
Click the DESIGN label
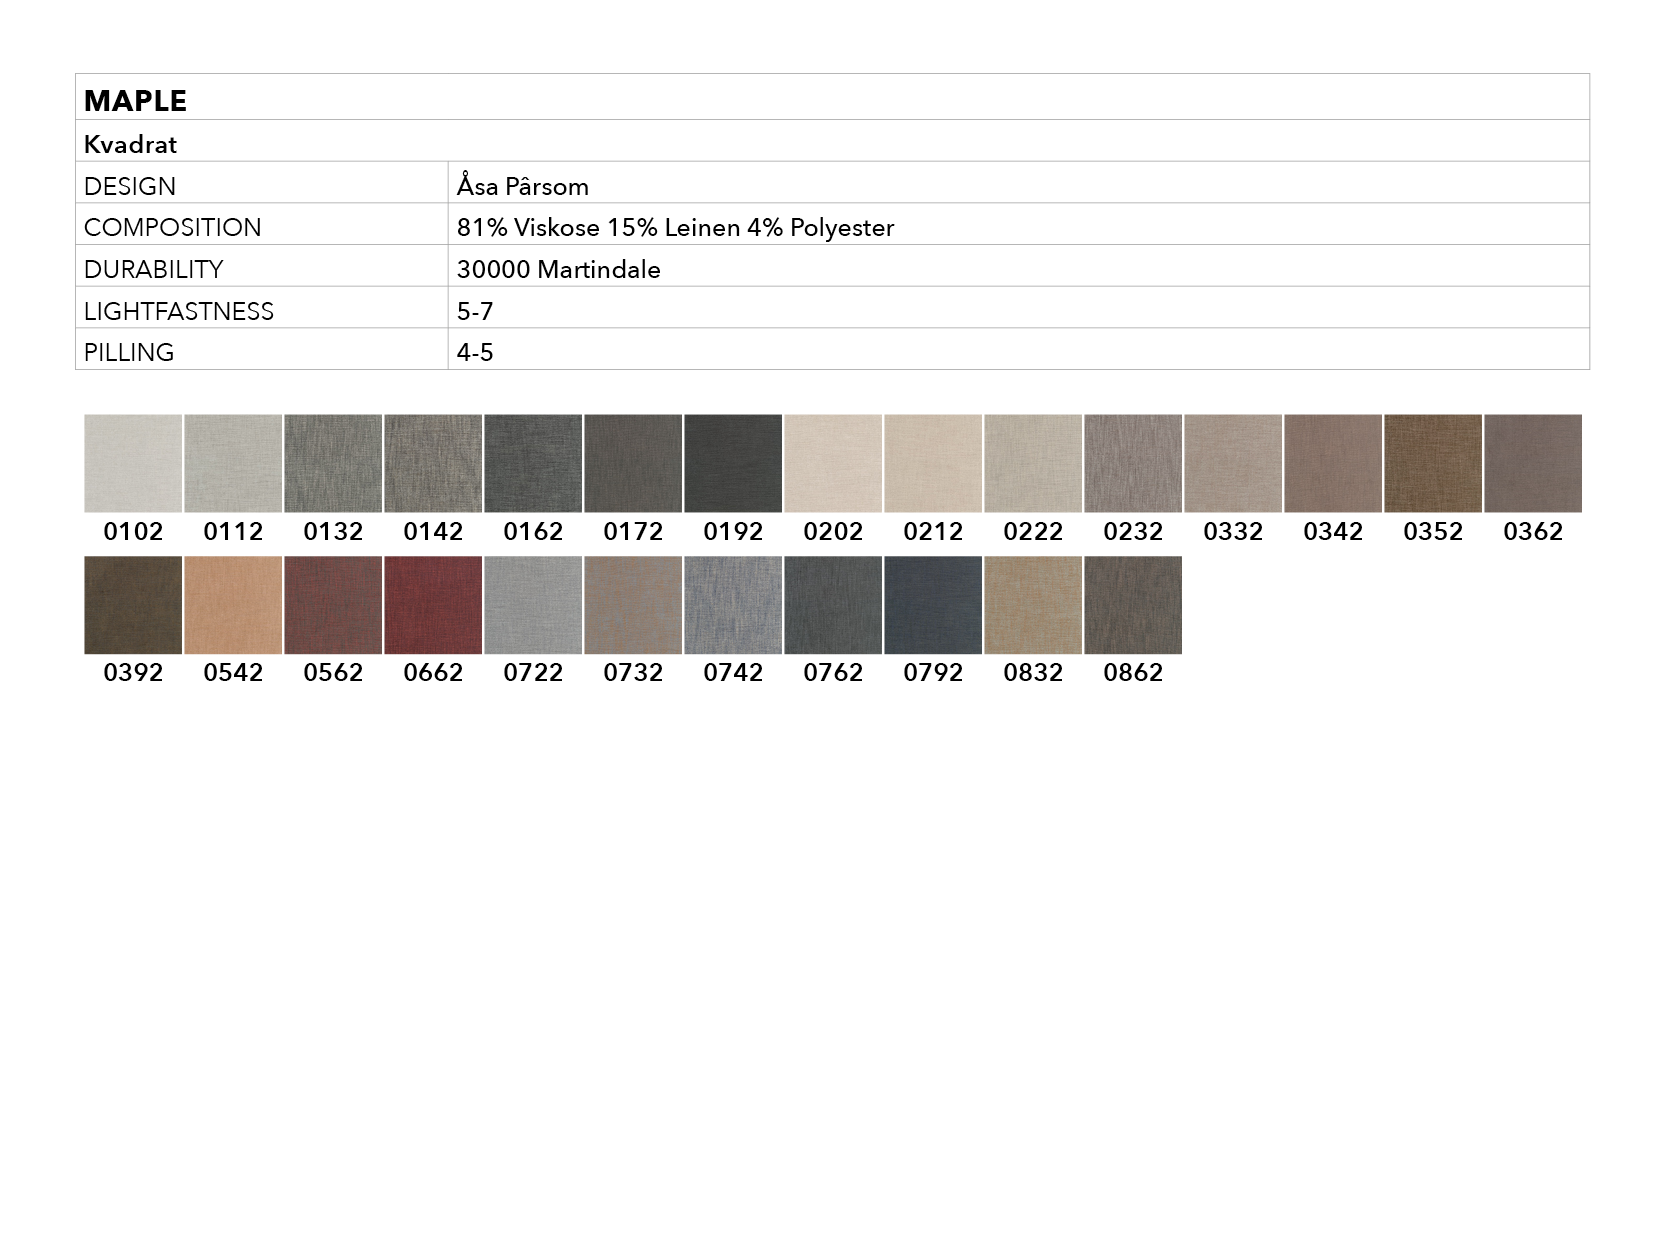(130, 187)
